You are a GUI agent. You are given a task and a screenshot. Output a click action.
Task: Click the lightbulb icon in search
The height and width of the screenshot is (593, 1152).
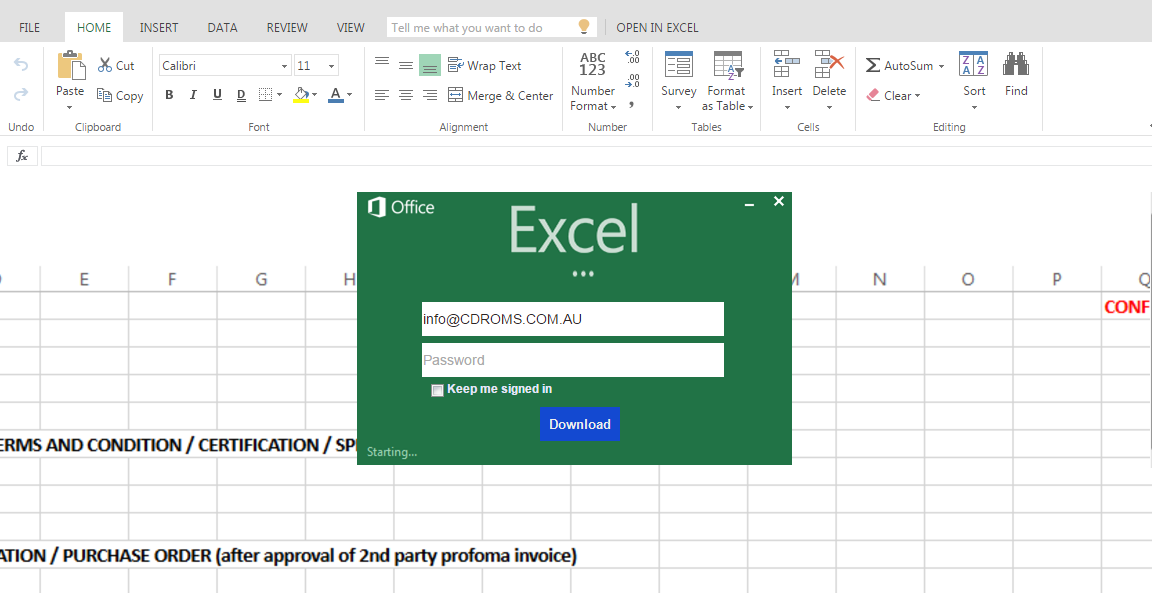(583, 26)
